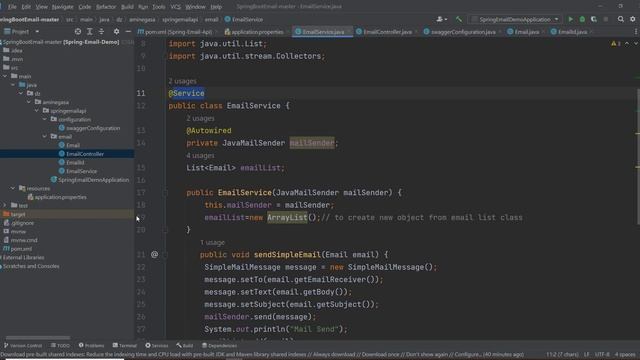640x360 pixels.
Task: Click the email breadcrumb in navigation bar
Action: pos(211,19)
